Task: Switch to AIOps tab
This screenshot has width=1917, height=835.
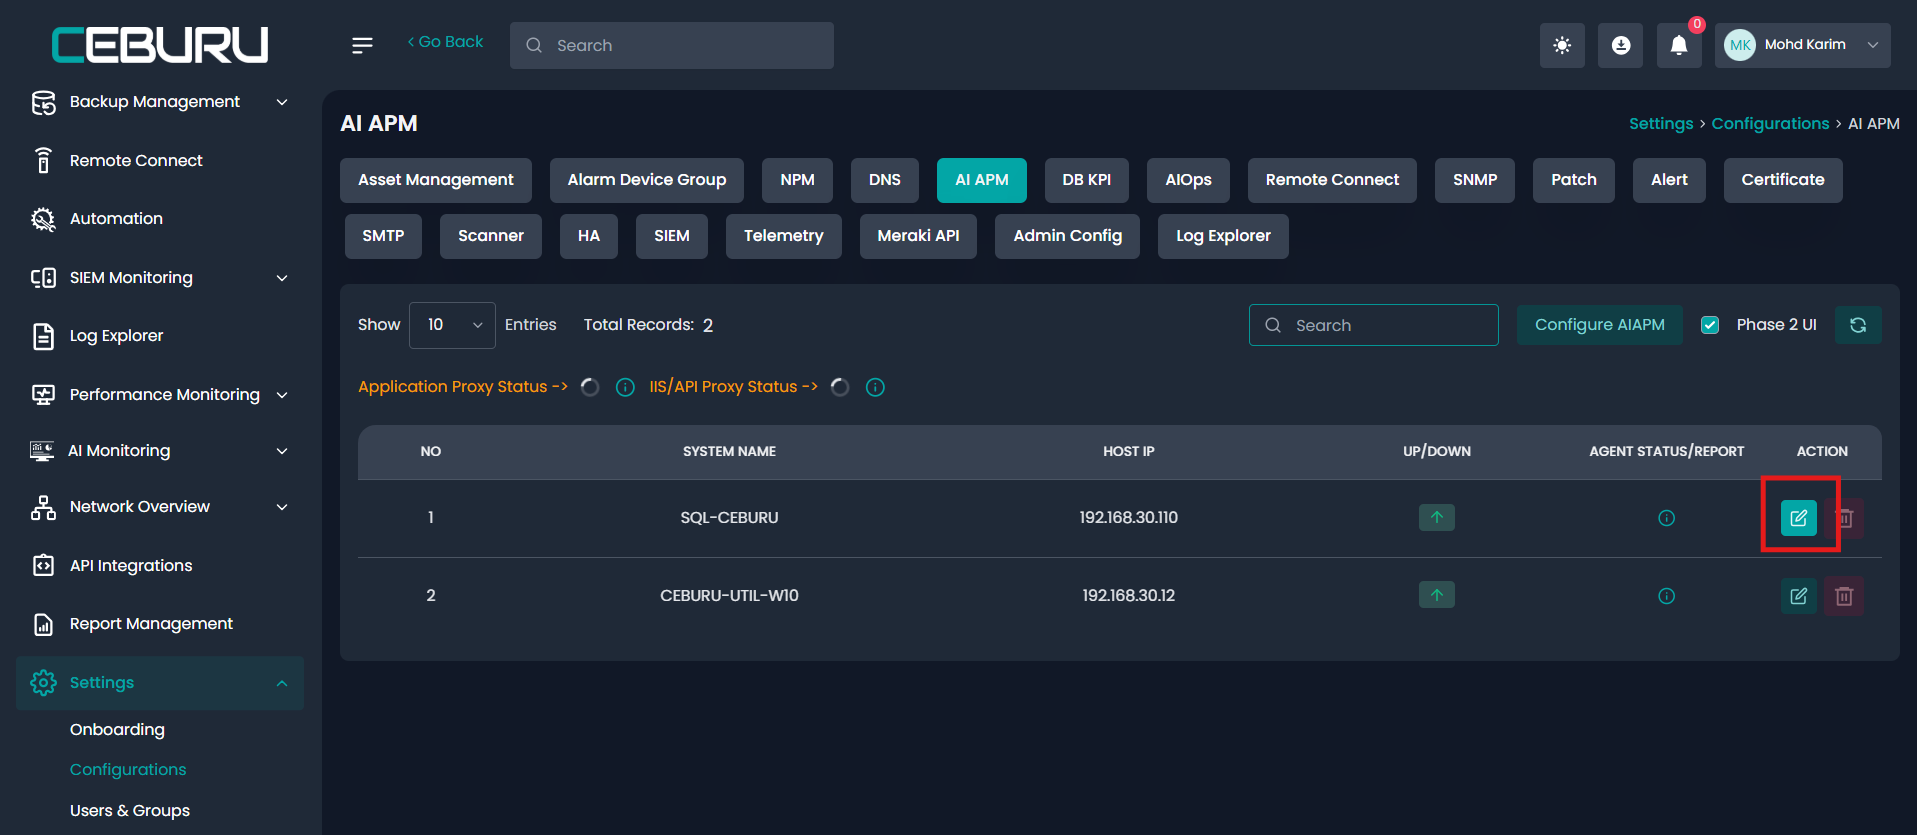Action: tap(1188, 180)
